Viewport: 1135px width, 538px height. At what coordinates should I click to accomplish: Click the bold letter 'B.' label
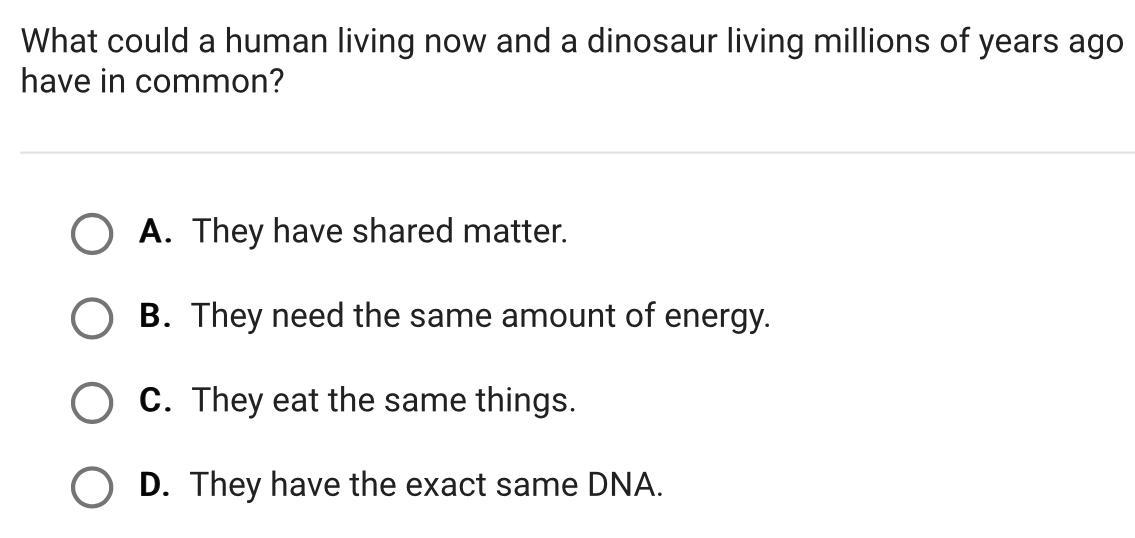point(156,316)
